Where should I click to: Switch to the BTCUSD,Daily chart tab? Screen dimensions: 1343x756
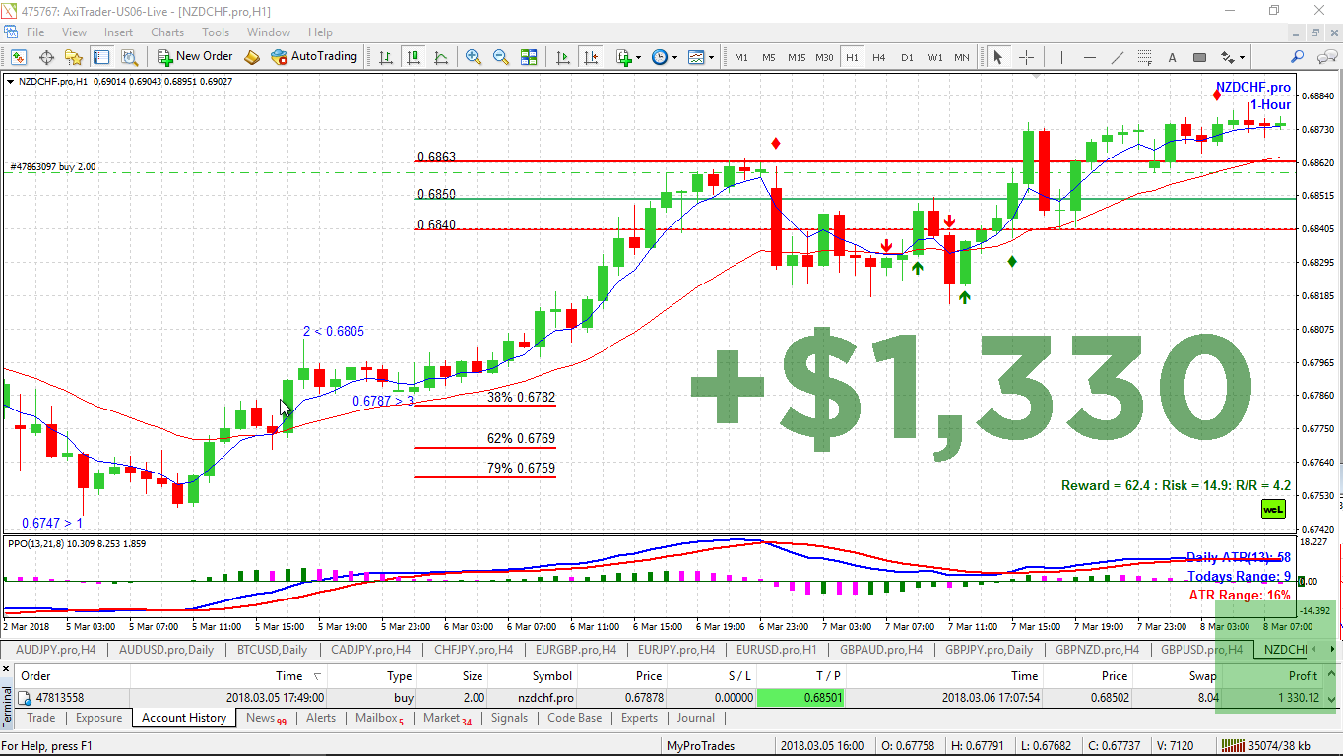click(x=273, y=649)
